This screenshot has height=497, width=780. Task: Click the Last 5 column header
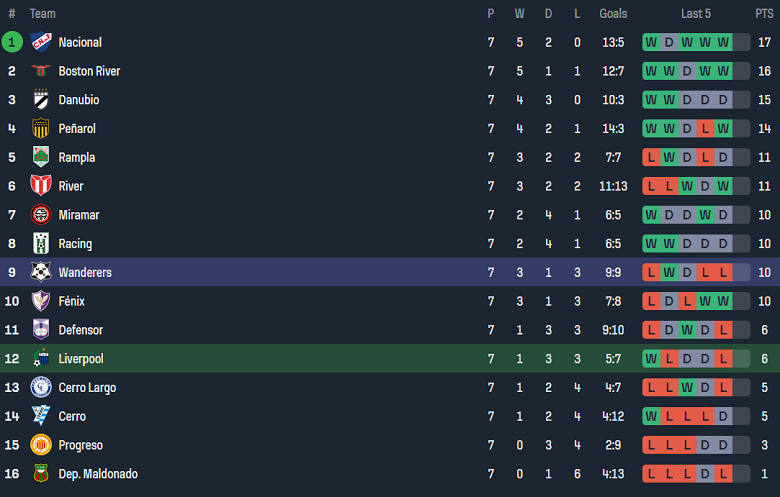point(695,14)
